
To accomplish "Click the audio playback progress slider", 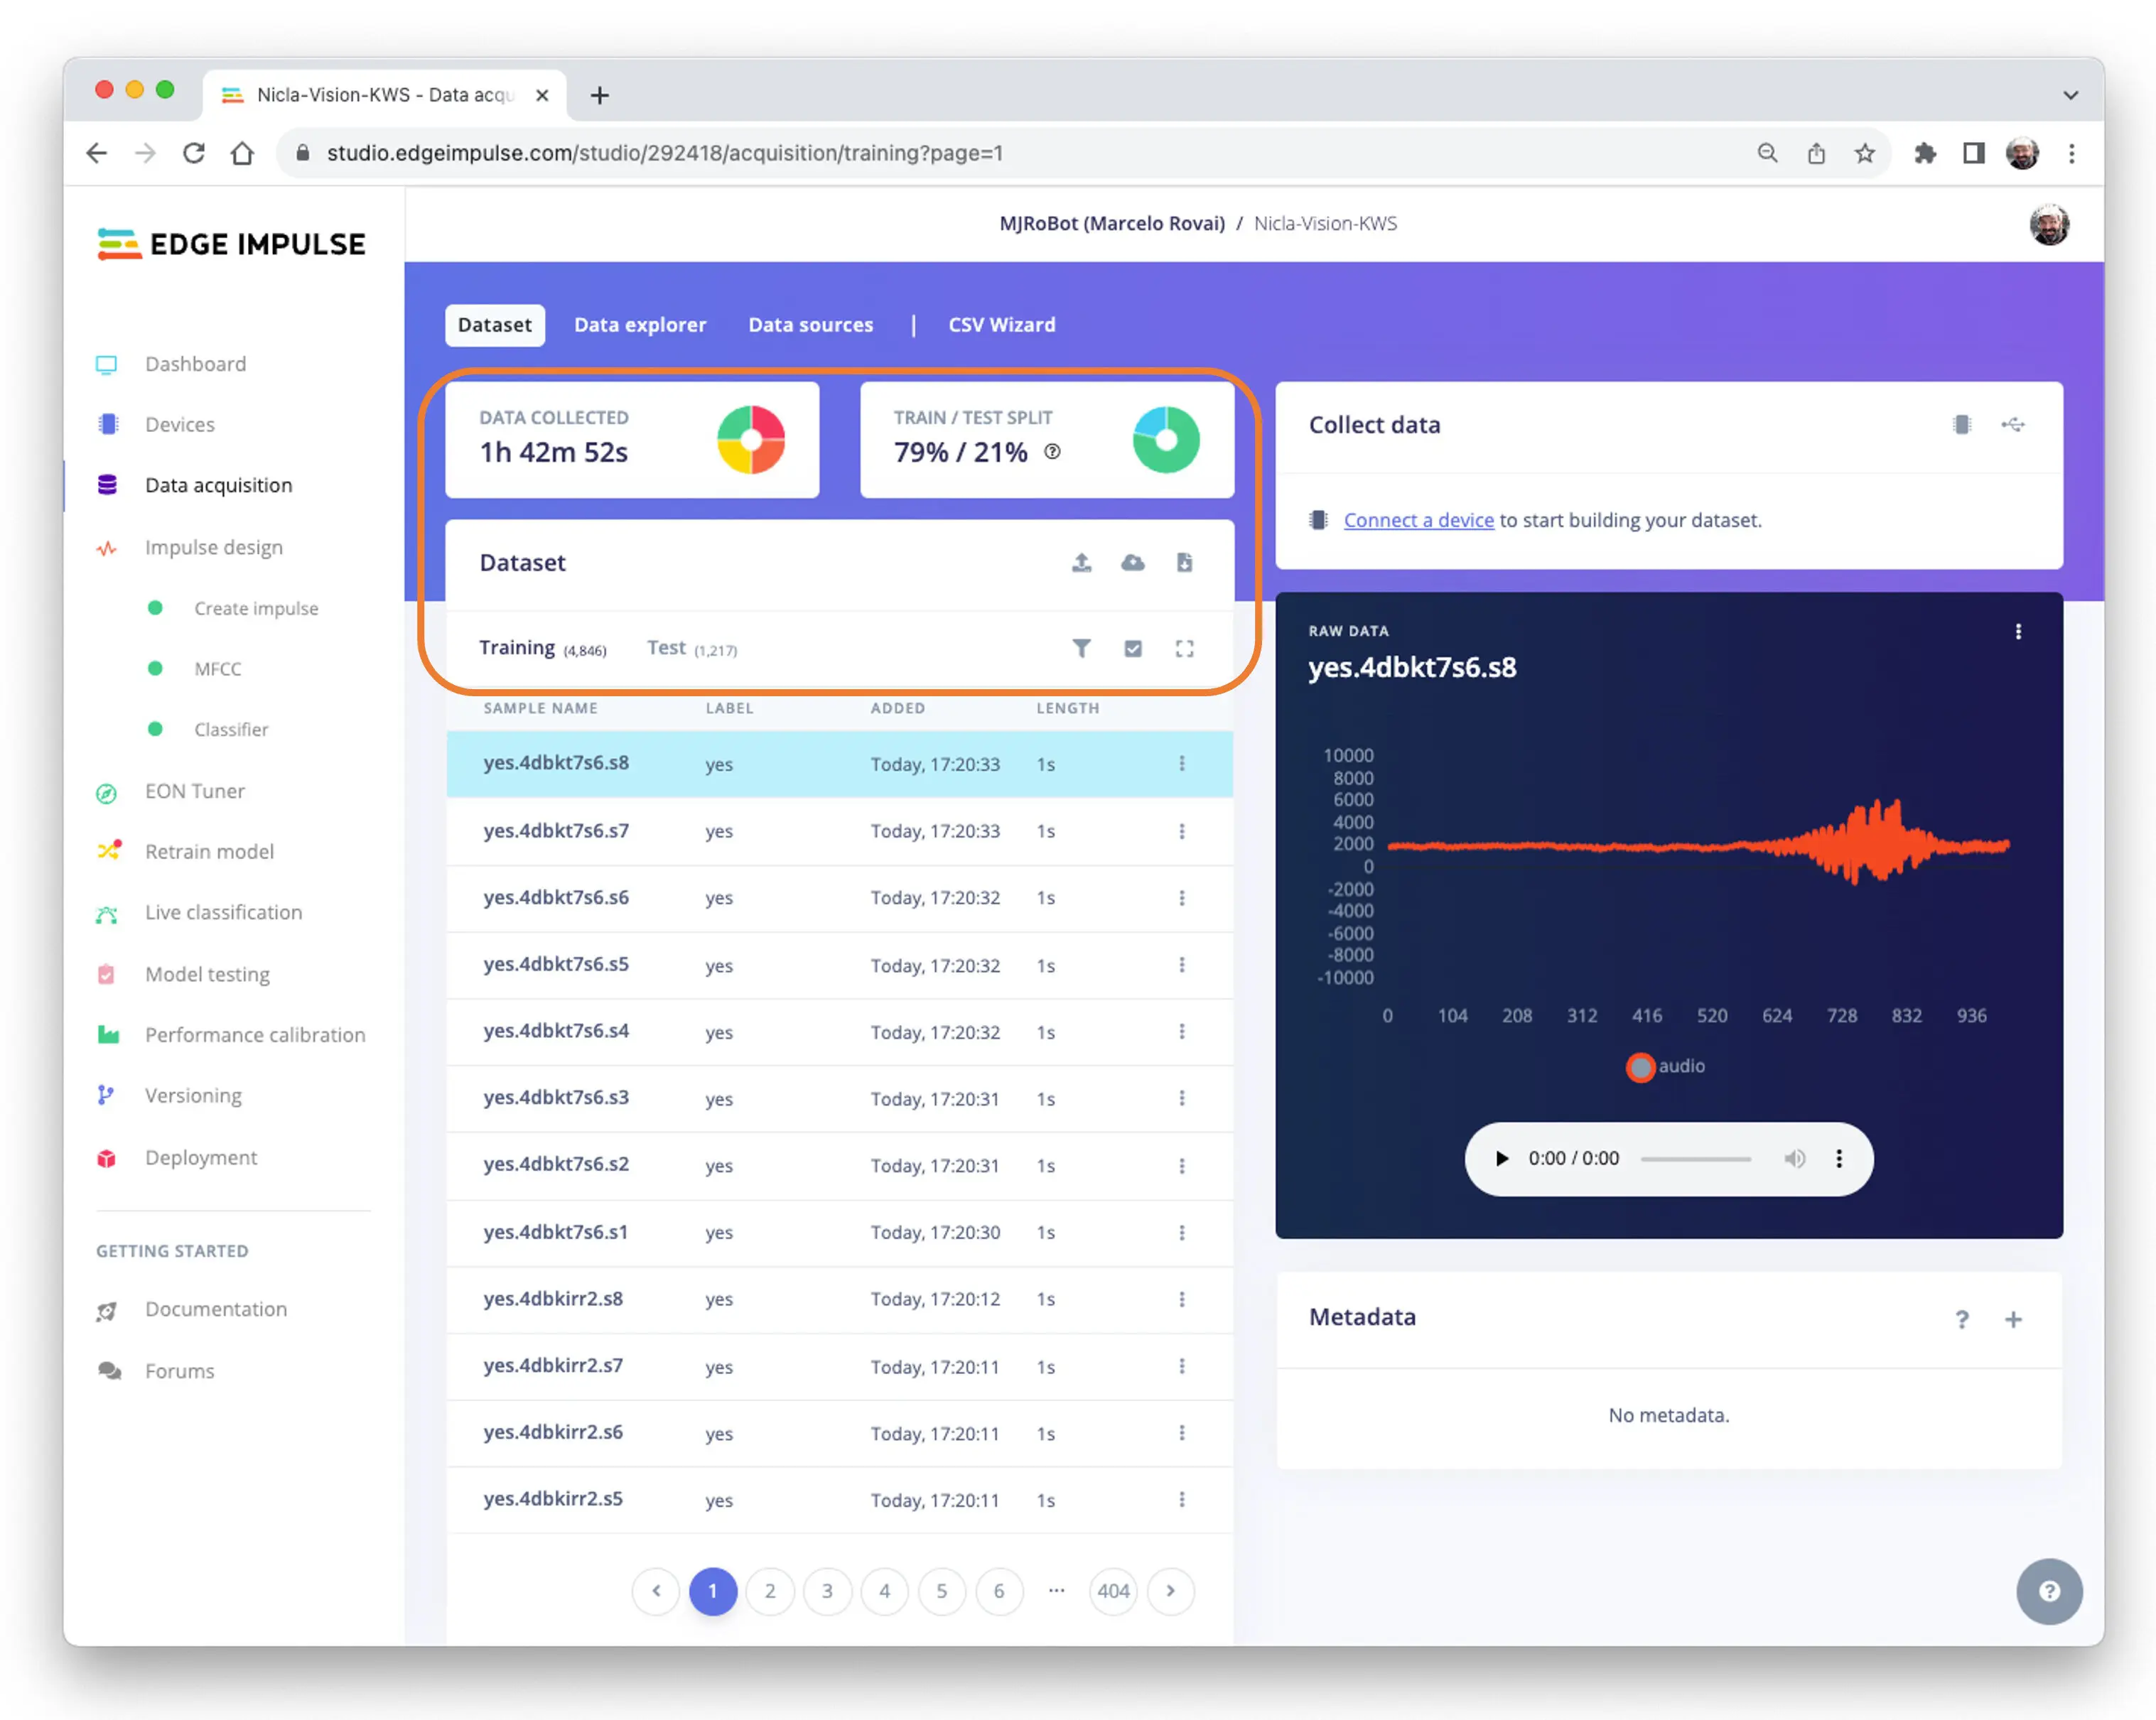I will [x=1695, y=1158].
